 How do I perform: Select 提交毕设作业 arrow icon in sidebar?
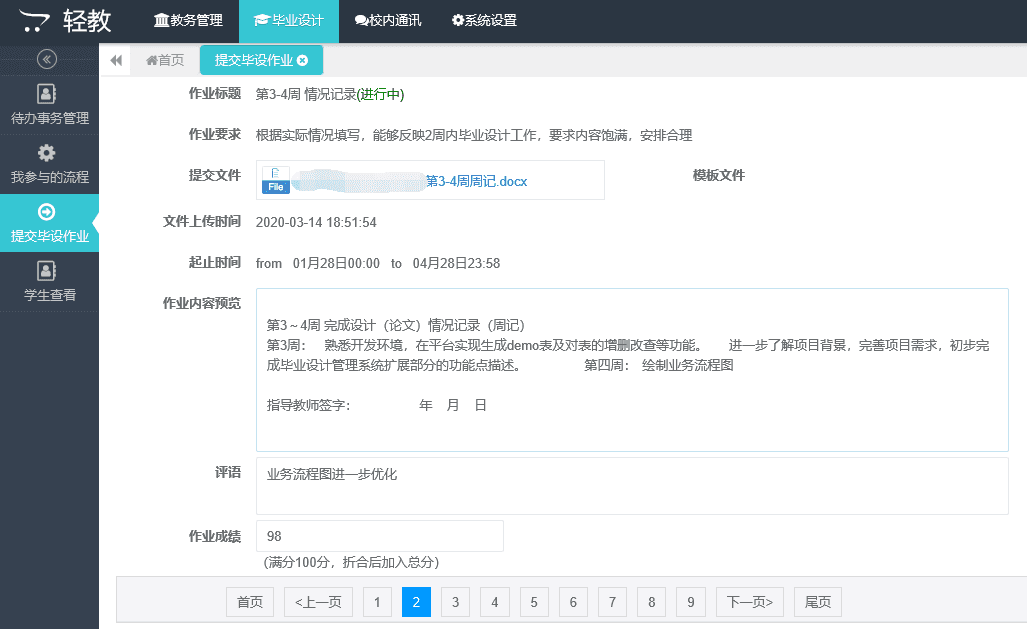[x=47, y=211]
